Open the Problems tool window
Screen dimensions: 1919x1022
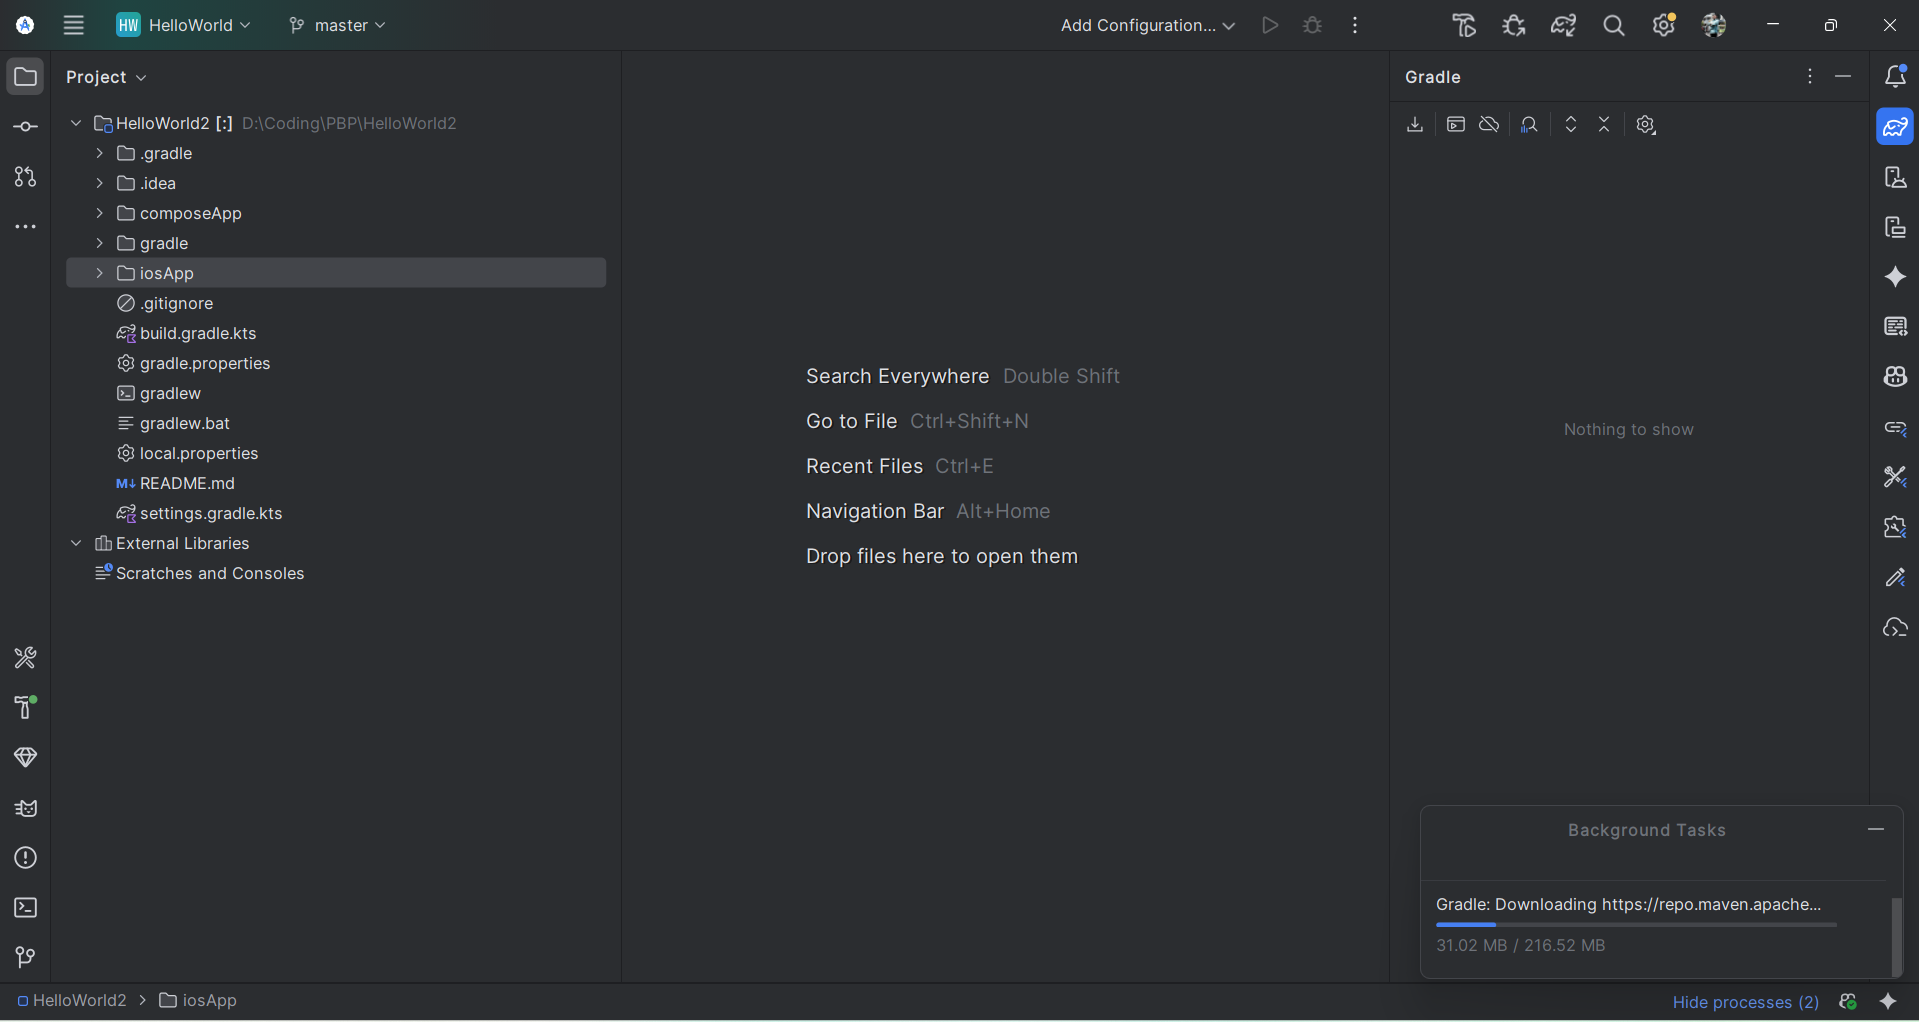[26, 858]
